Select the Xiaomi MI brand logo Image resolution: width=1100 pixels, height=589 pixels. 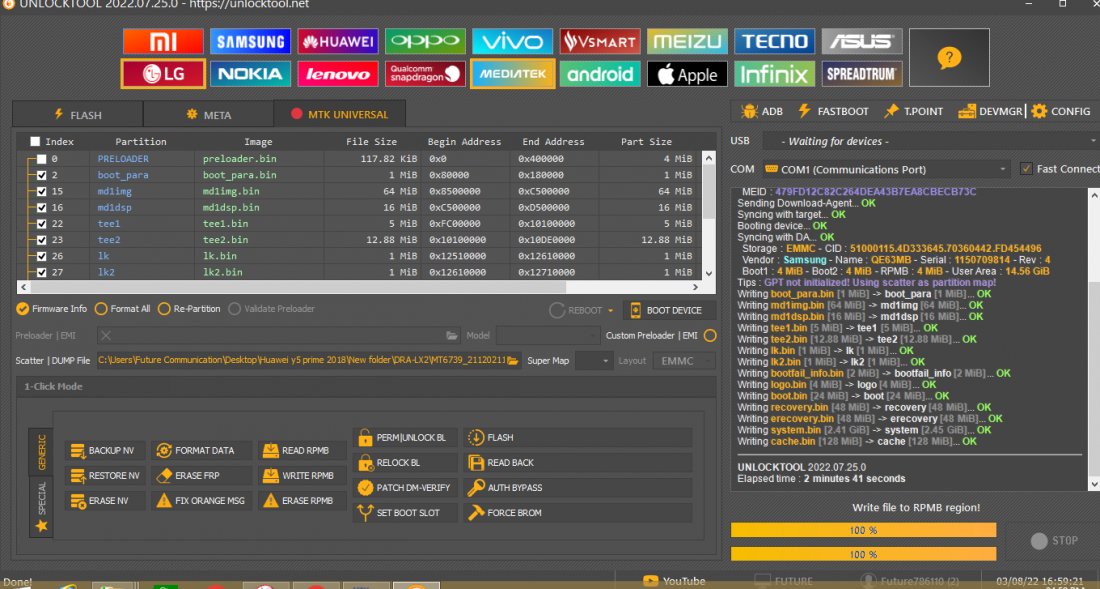[163, 42]
